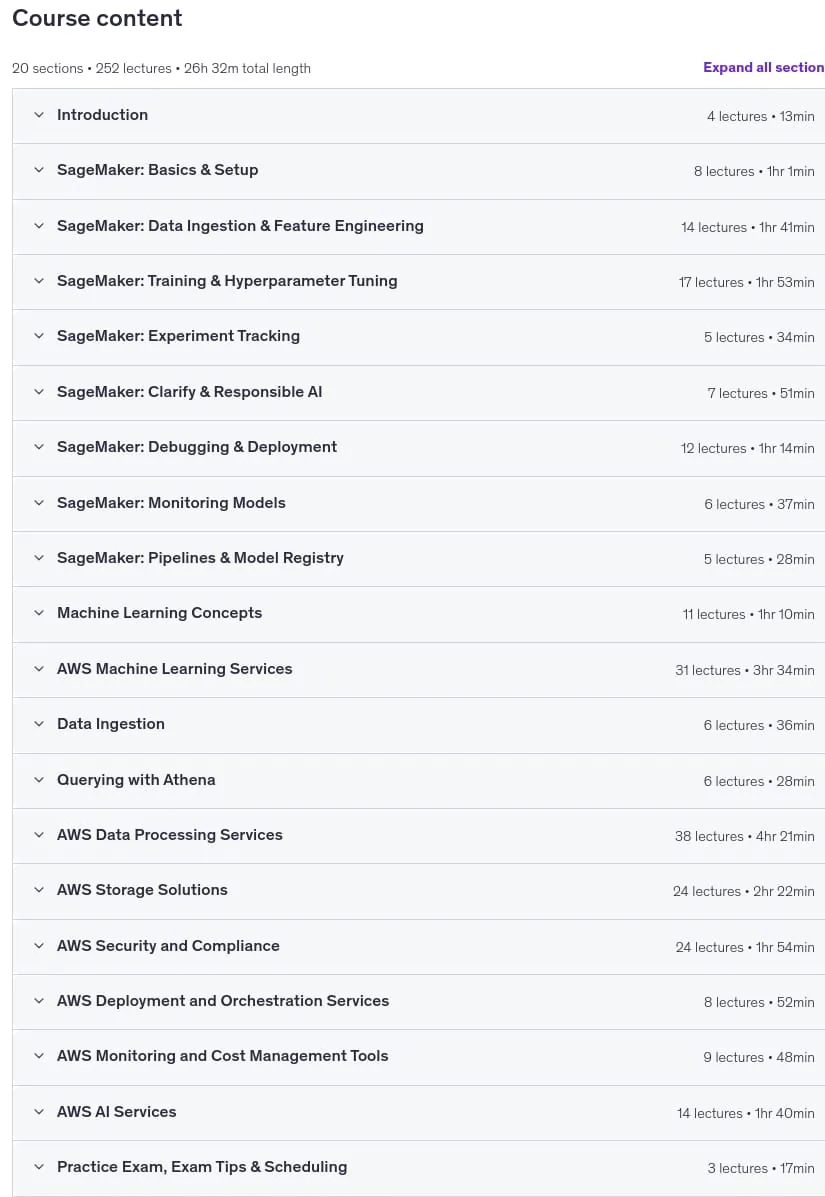Screen dimensions: 825x1197
Task: Expand Practice Exam, Exam Tips & Scheduling
Action: point(418,1168)
